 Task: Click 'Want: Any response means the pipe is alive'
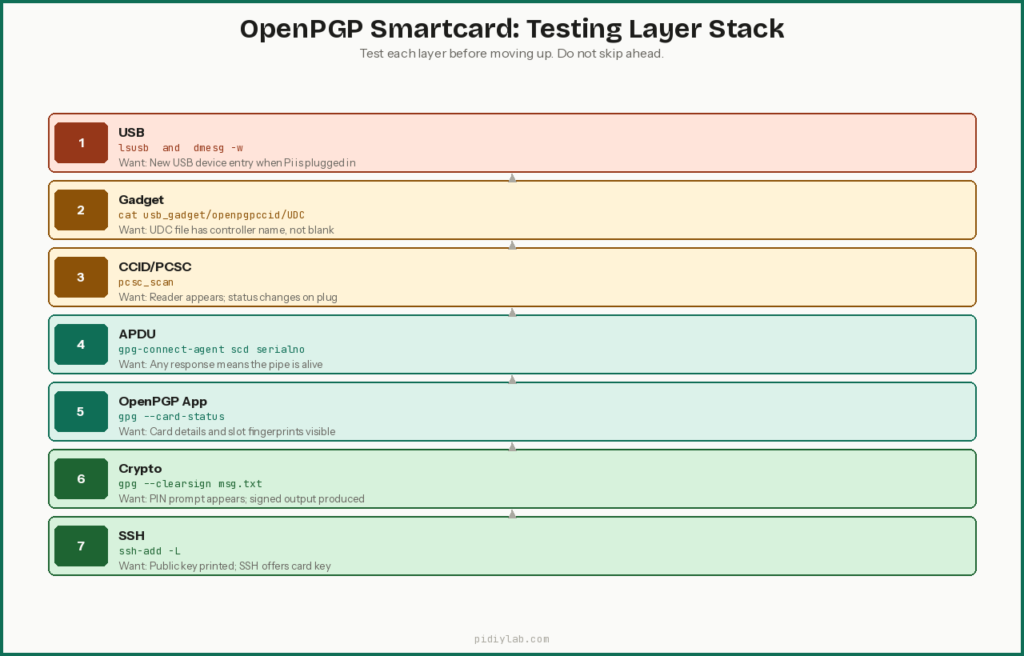pos(221,365)
